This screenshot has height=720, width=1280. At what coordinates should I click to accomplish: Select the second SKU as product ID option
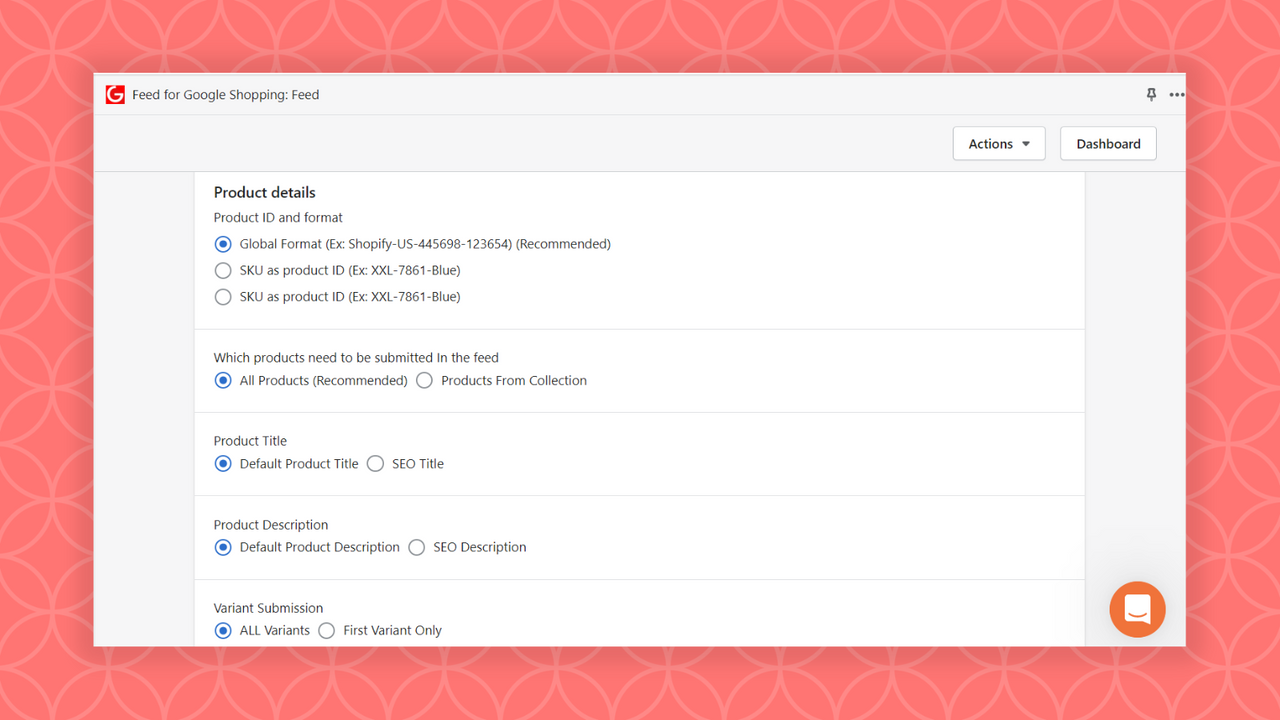pyautogui.click(x=223, y=270)
